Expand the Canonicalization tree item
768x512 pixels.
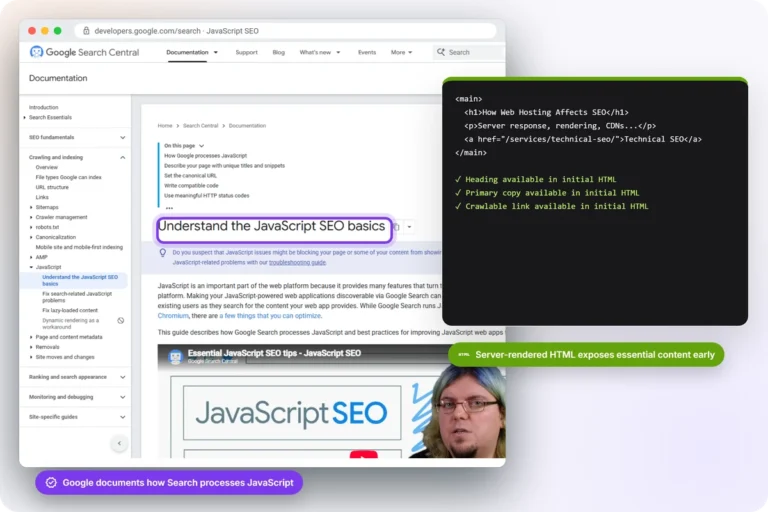pos(55,237)
